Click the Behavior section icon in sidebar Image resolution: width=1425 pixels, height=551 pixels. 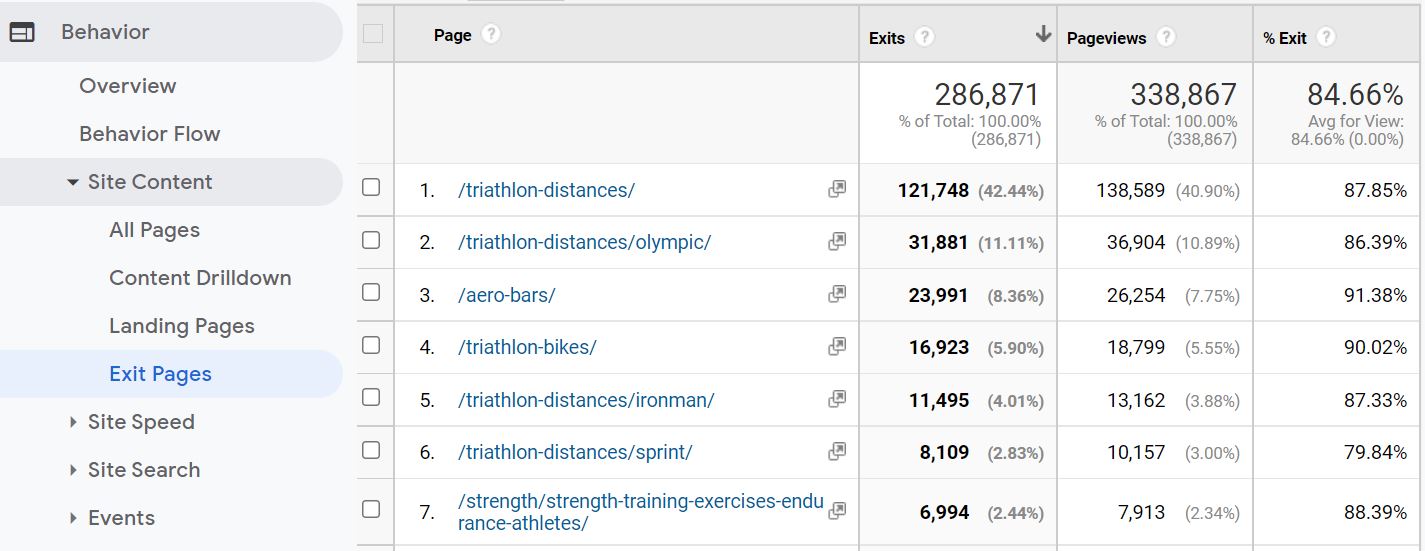pyautogui.click(x=22, y=32)
